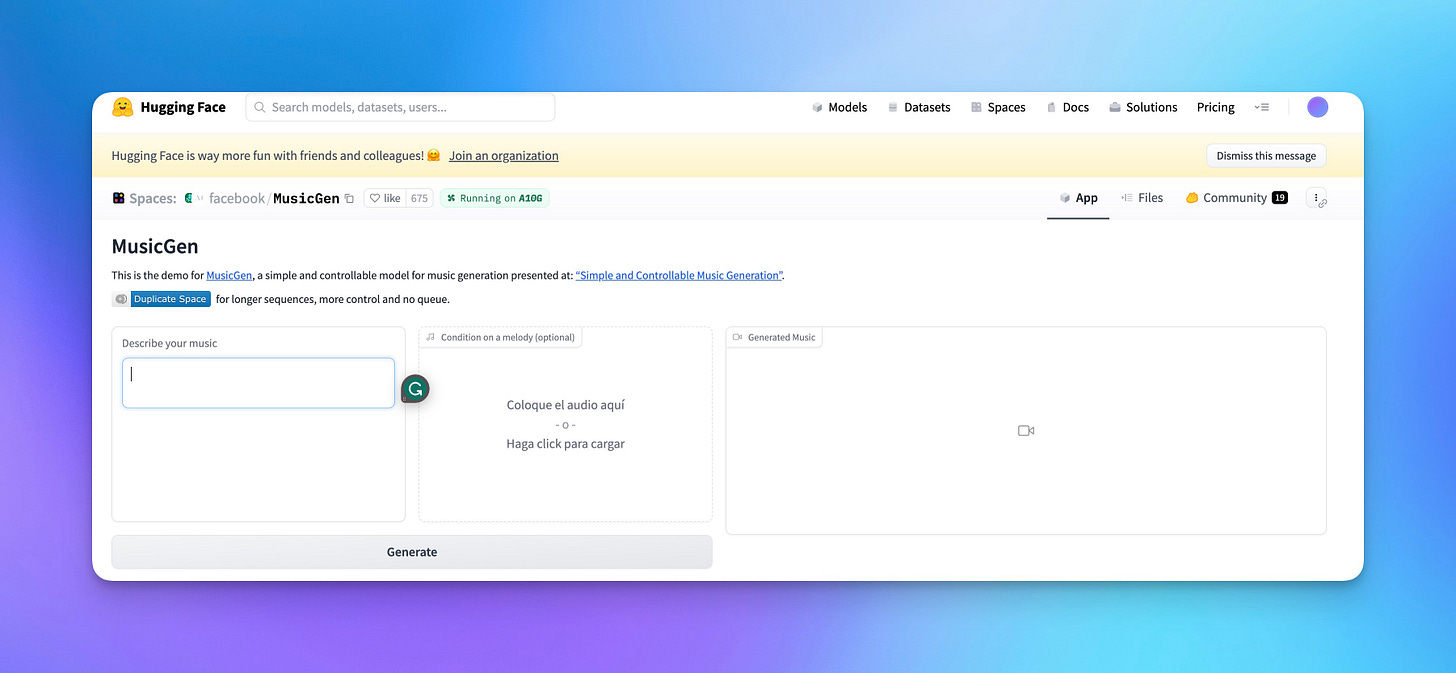The image size is (1456, 673).
Task: Click the Datasets icon in navbar
Action: [x=893, y=107]
